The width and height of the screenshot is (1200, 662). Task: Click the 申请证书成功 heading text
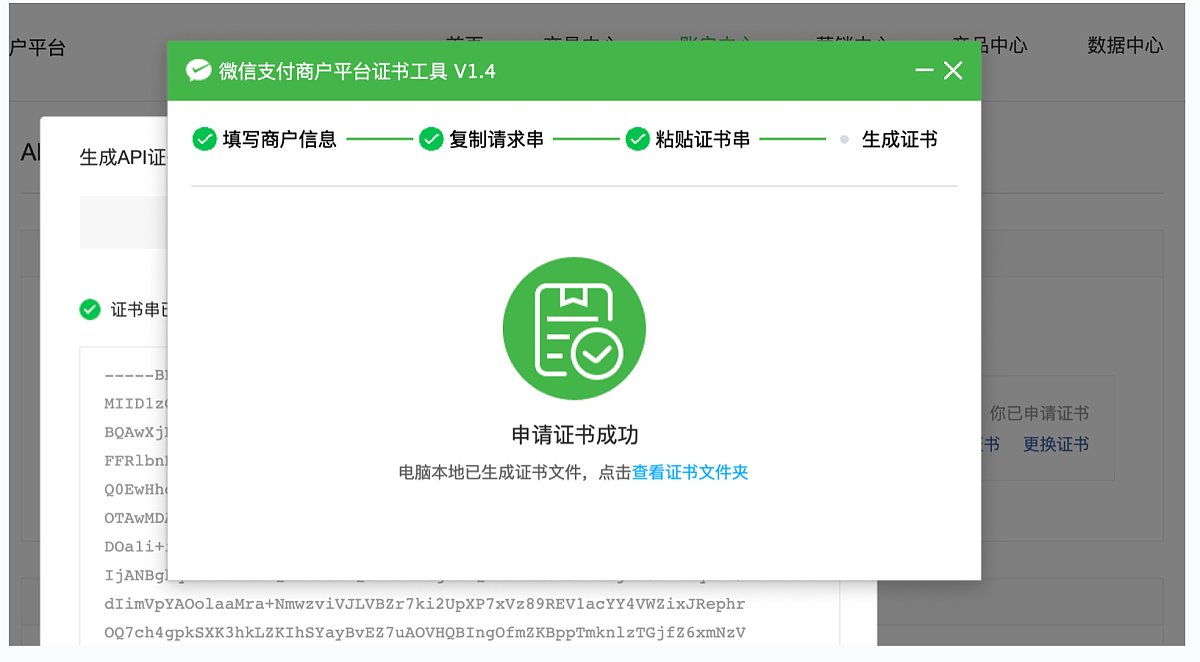pos(575,435)
